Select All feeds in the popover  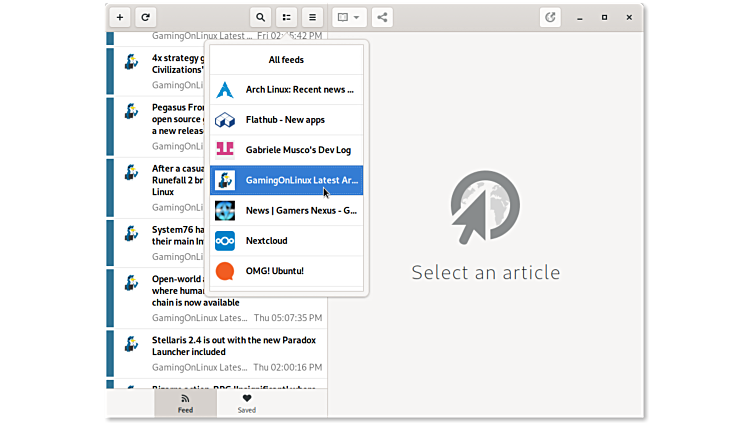tap(286, 60)
